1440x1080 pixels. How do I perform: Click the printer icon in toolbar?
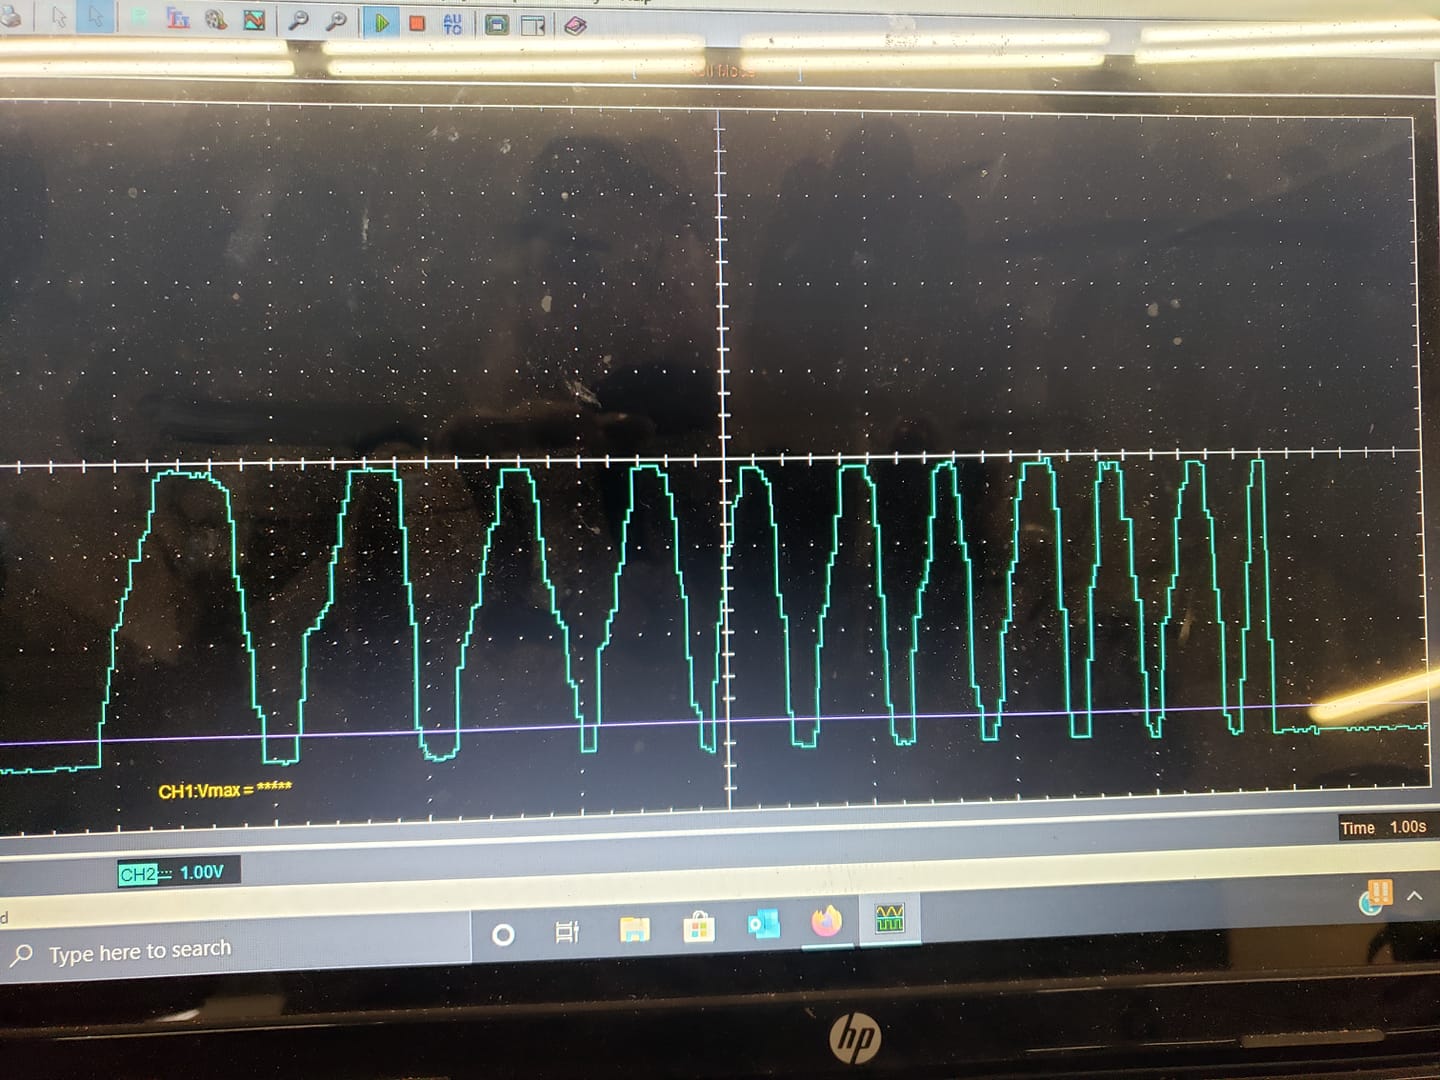click(10, 17)
